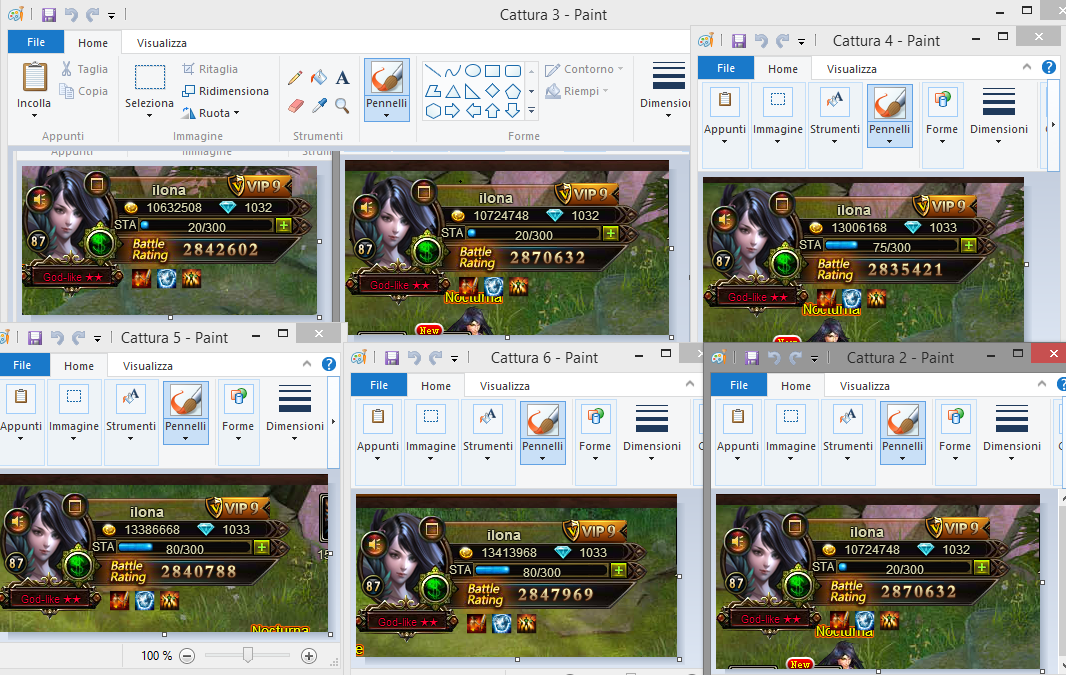The height and width of the screenshot is (675, 1066).
Task: Open the File menu in Cattura 6
Action: click(x=379, y=386)
